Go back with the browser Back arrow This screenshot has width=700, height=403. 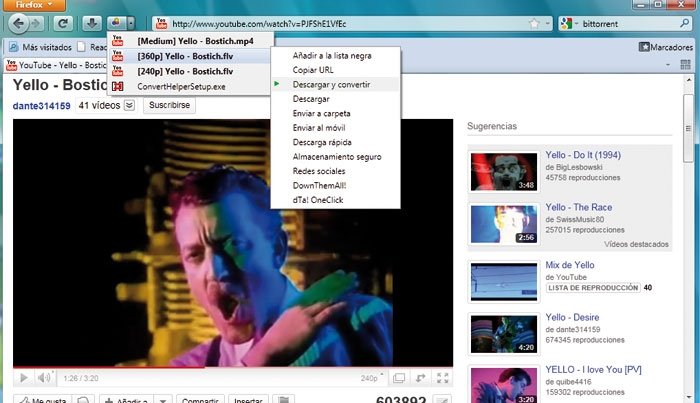pyautogui.click(x=19, y=24)
